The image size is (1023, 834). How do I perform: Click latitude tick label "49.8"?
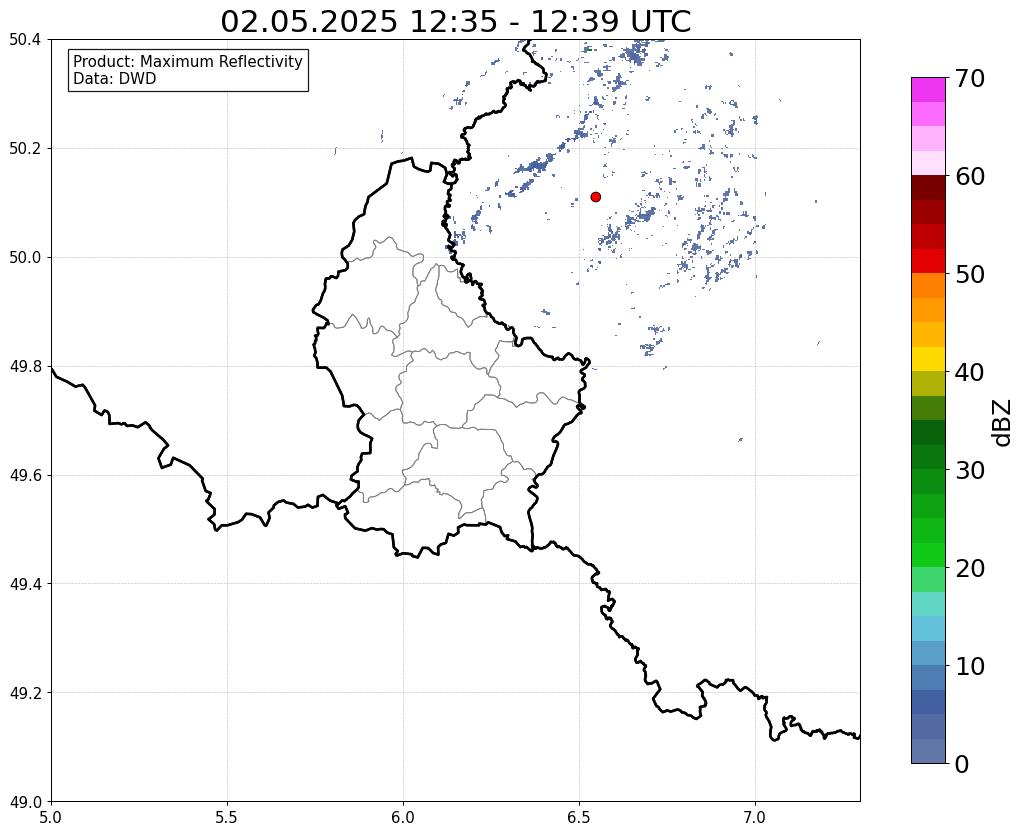[25, 367]
